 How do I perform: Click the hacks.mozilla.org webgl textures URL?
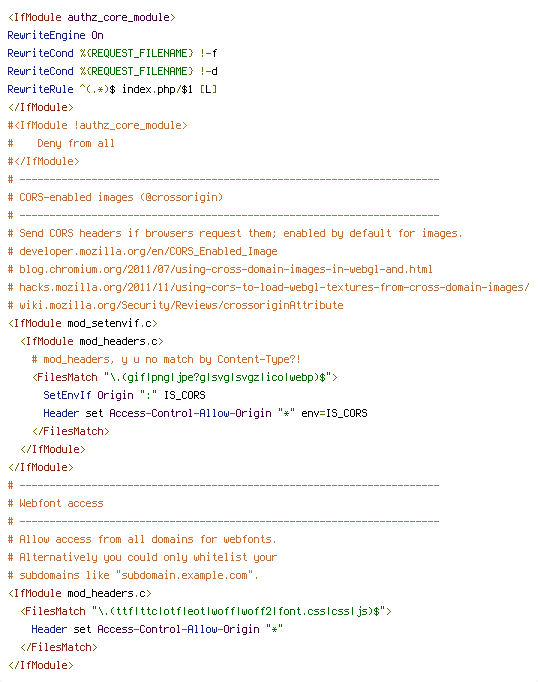[x=274, y=288]
